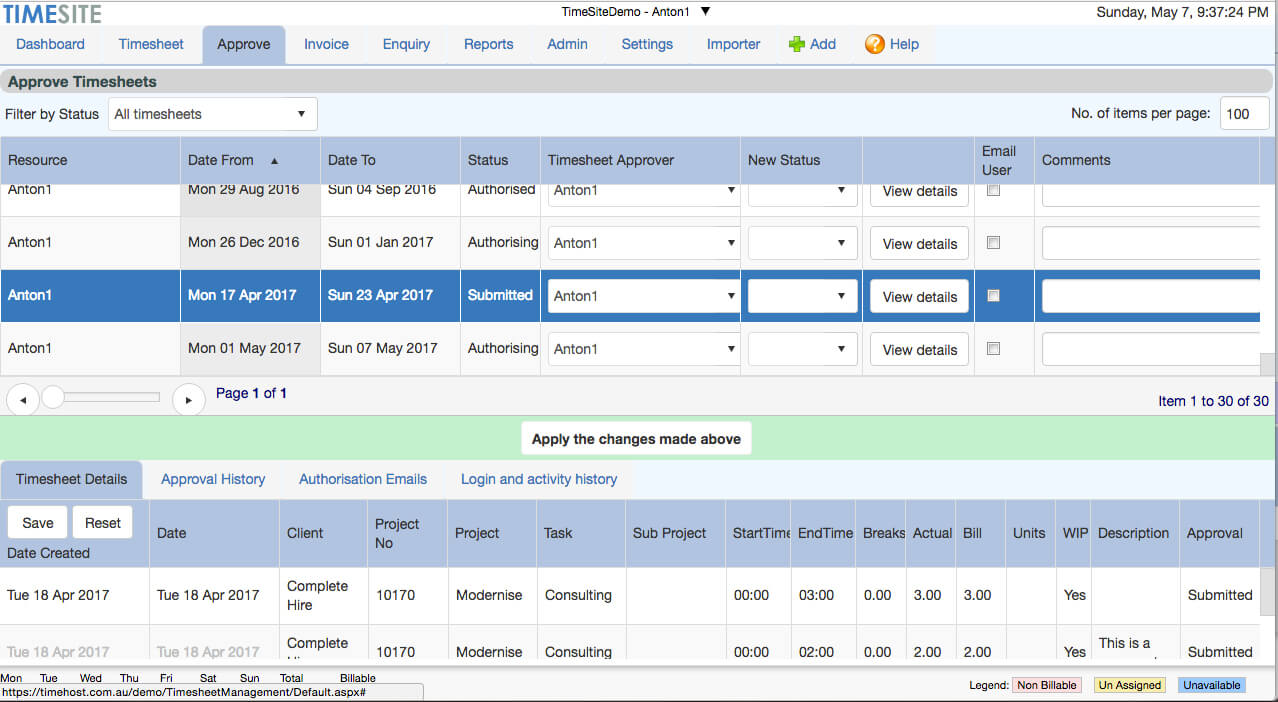1278x702 pixels.
Task: Click Apply the changes made above button
Action: 636,439
